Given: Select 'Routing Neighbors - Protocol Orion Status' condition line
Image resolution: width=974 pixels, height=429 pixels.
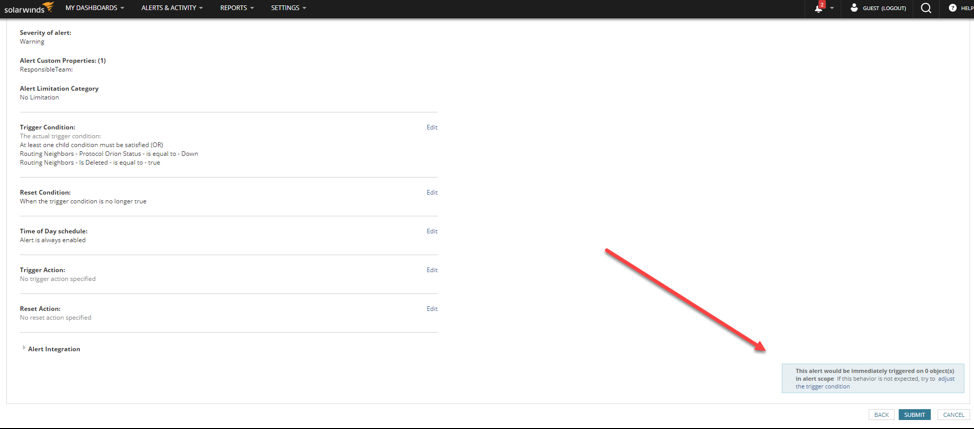Looking at the screenshot, I should coord(109,153).
